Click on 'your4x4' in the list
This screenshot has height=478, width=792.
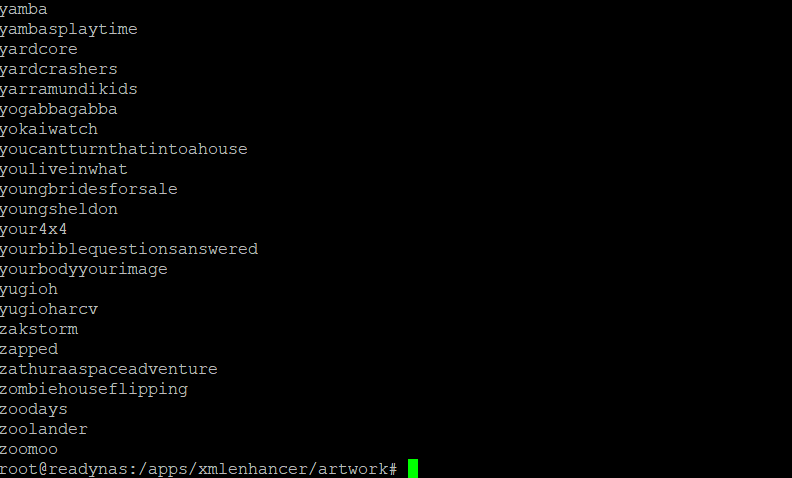[x=33, y=229]
